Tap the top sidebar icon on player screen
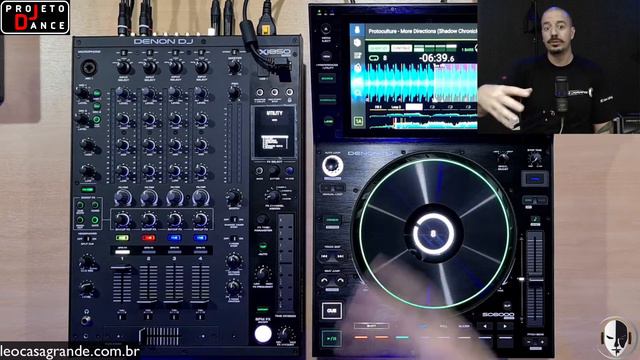This screenshot has width=640, height=360. (x=358, y=30)
